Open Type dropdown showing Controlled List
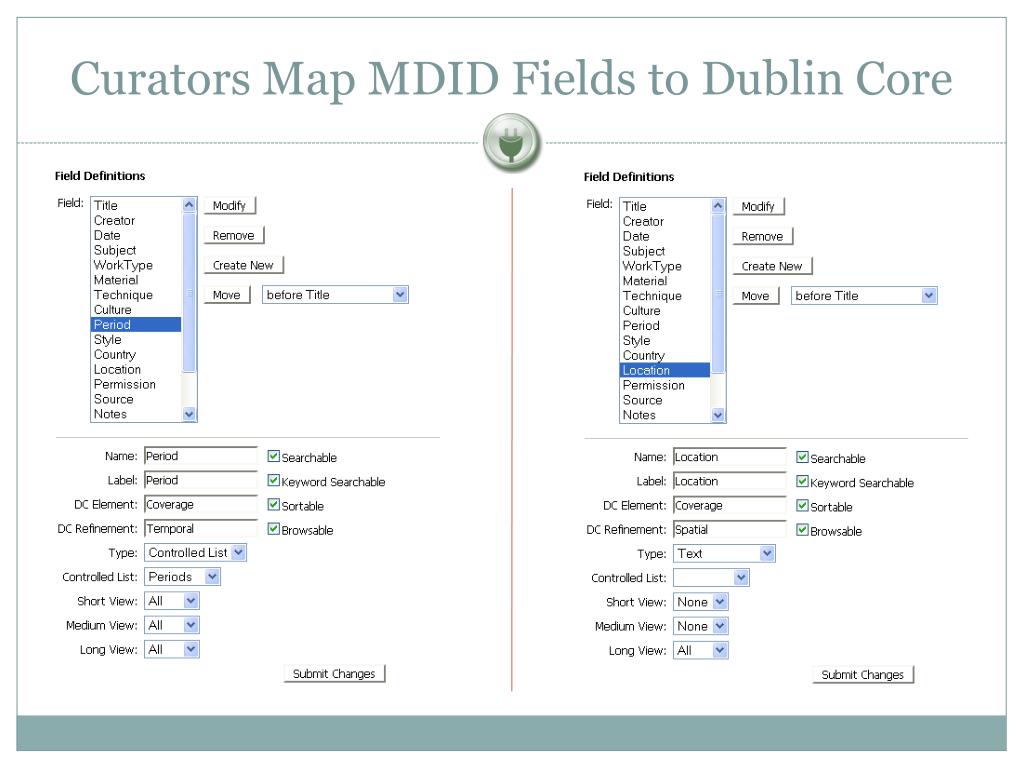The width and height of the screenshot is (1024, 768). tap(195, 552)
